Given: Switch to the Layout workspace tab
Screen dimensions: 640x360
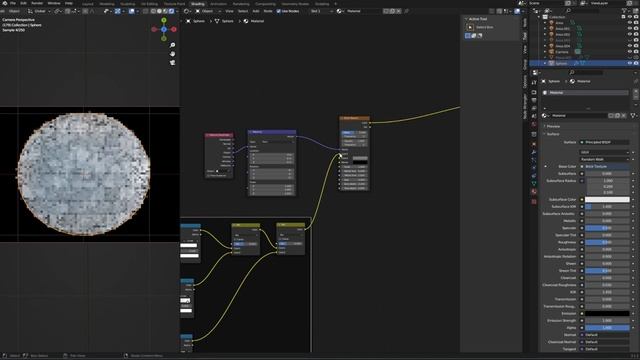Looking at the screenshot, I should (88, 4).
